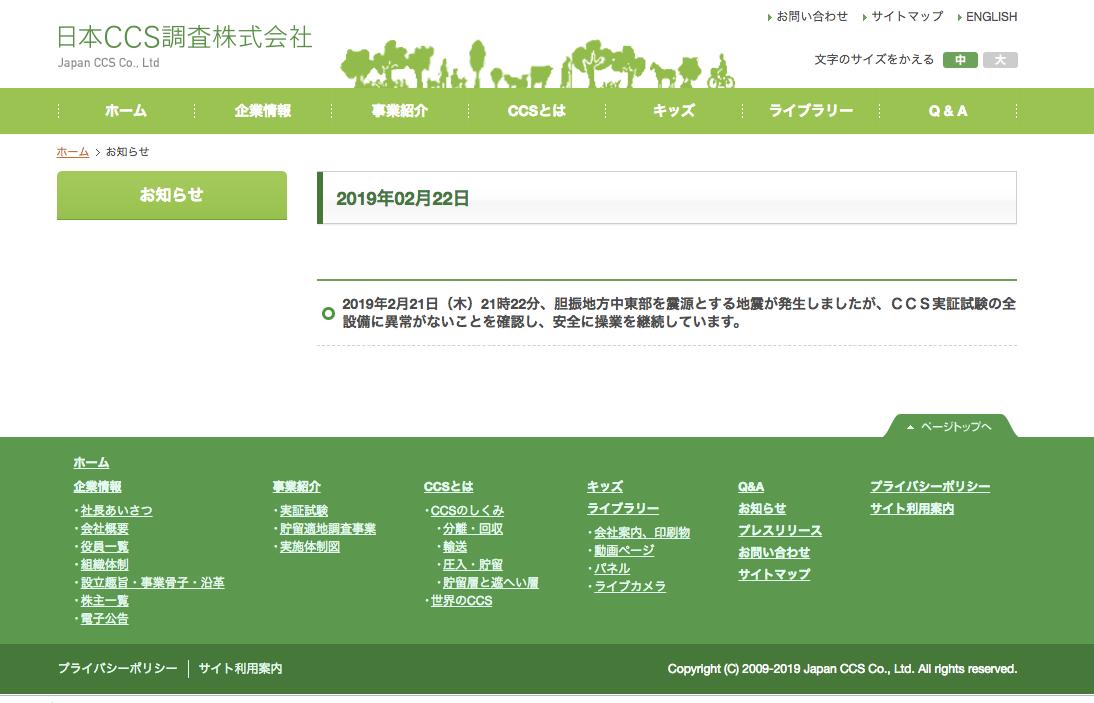Open the 社長あいさつ footer link
The image size is (1094, 703).
[116, 511]
